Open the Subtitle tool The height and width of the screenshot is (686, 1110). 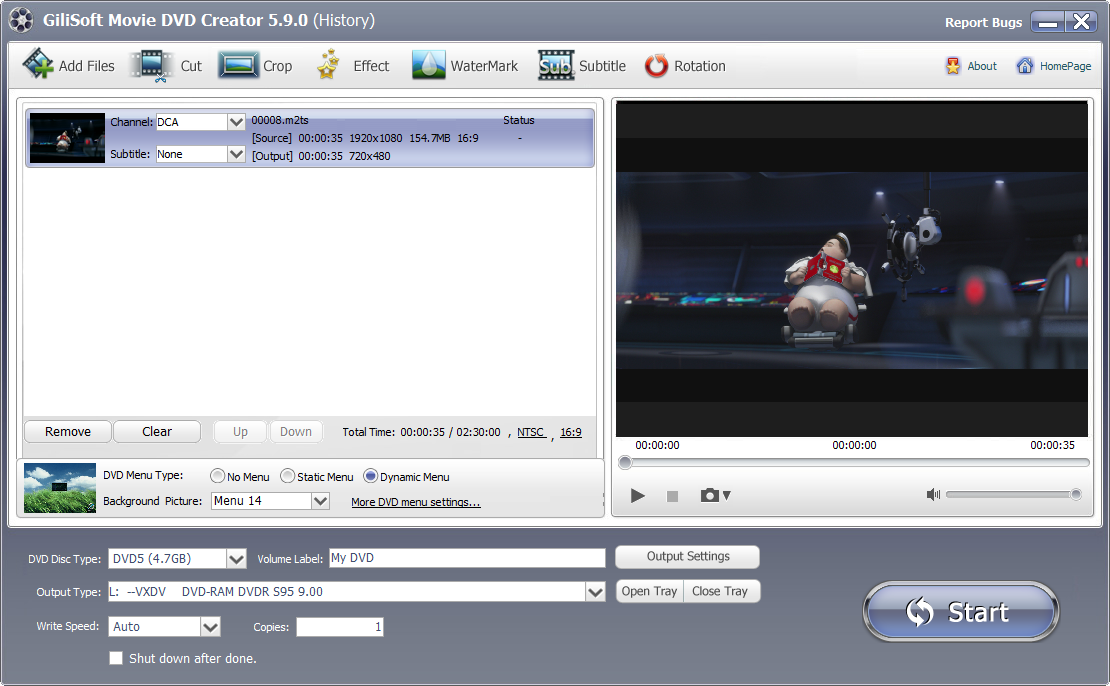(x=555, y=66)
